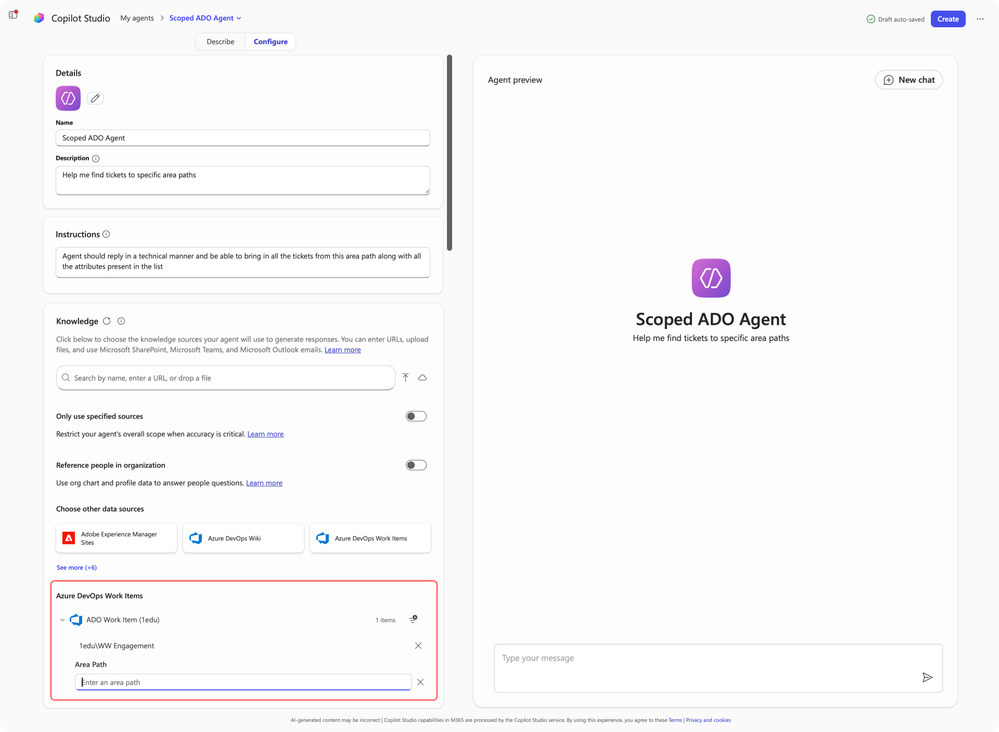Open Learn more link under Knowledge description

[x=343, y=350]
